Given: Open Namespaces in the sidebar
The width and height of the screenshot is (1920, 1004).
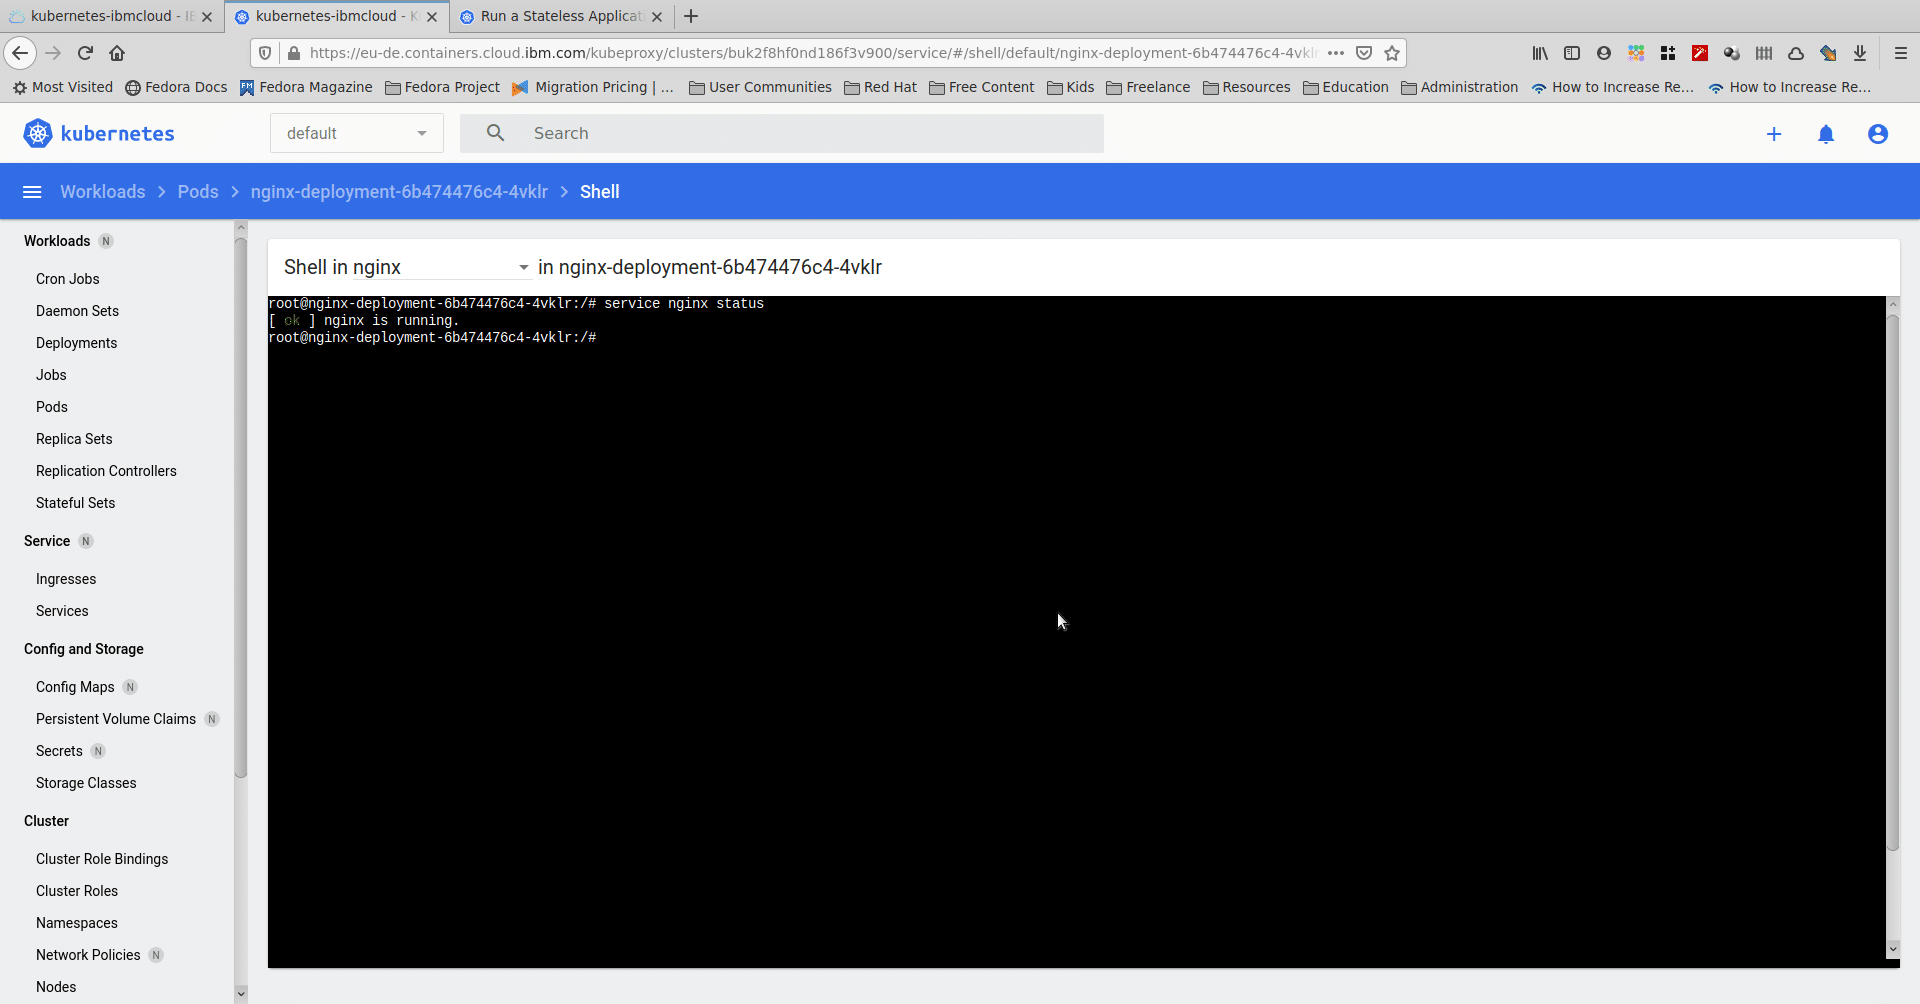Looking at the screenshot, I should click(77, 923).
